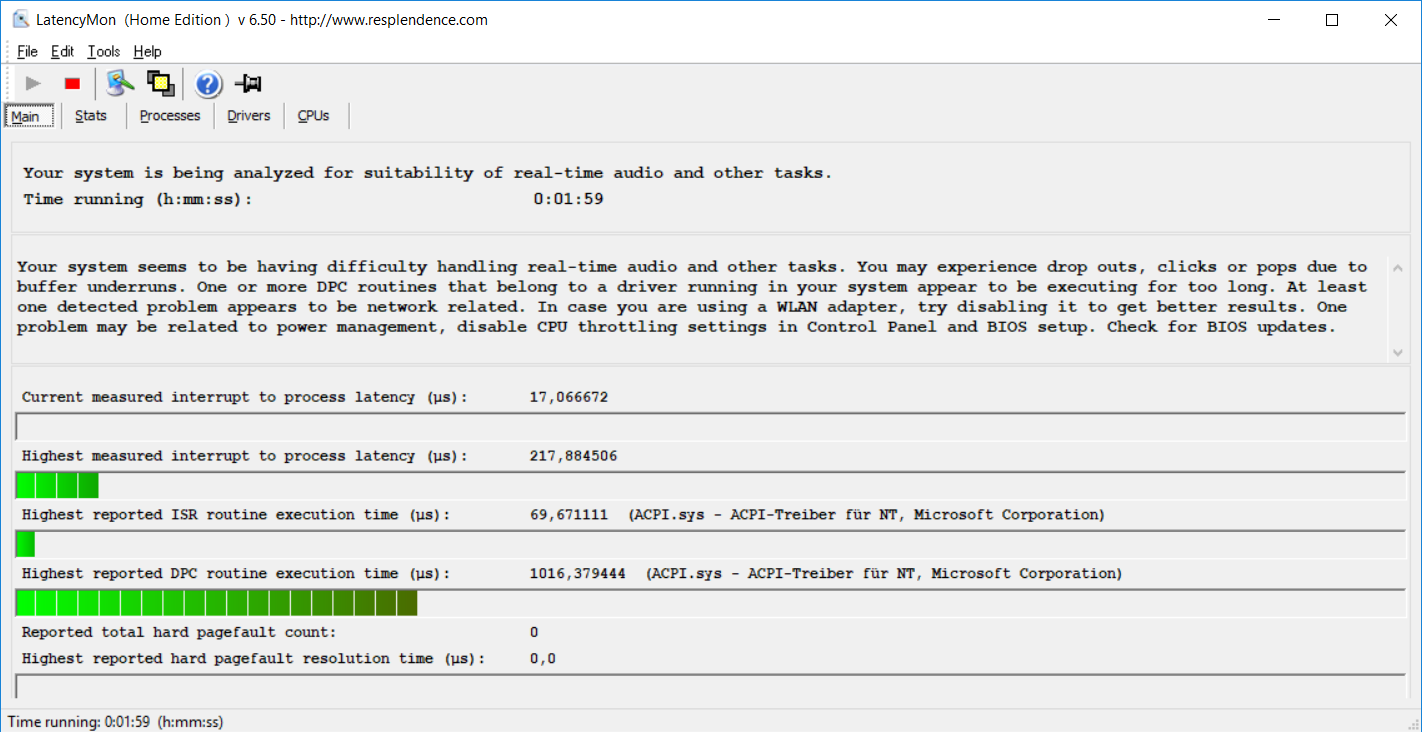Click the highest ISR execution time bar
This screenshot has width=1422, height=732.
26,545
